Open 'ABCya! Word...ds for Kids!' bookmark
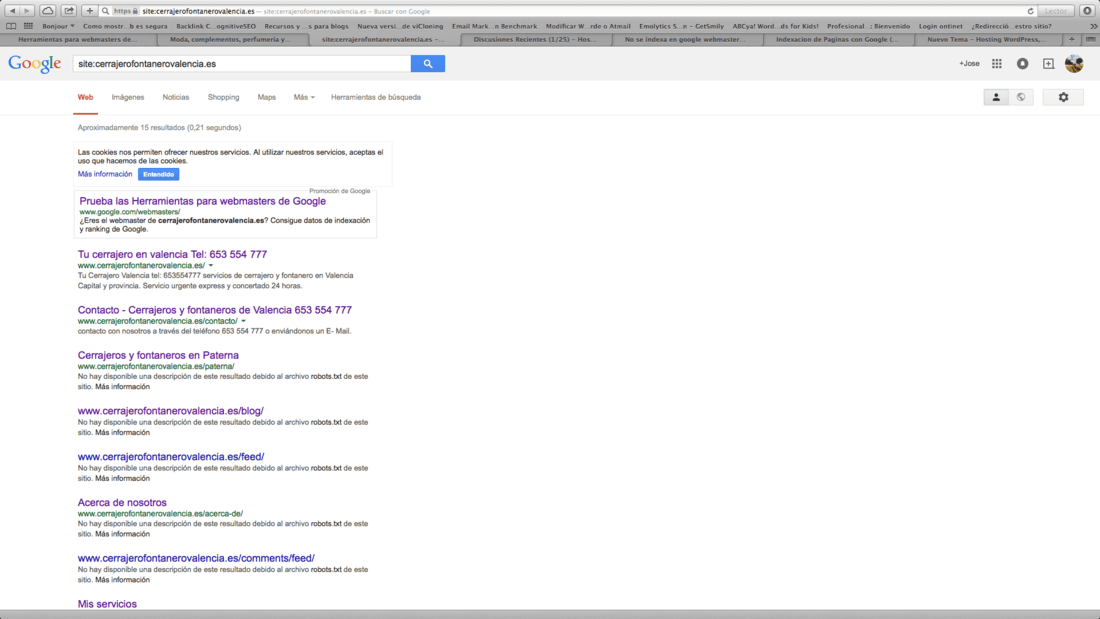Viewport: 1100px width, 619px height. [775, 26]
